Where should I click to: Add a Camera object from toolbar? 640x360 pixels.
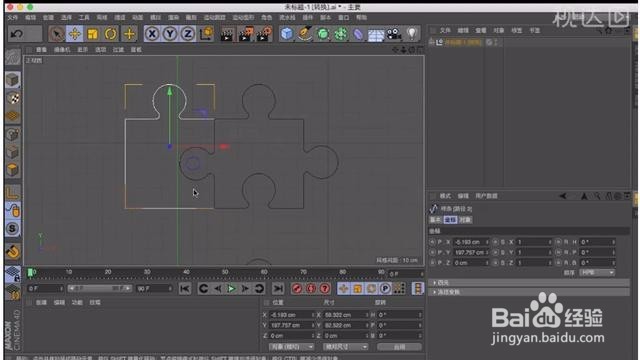click(x=394, y=34)
